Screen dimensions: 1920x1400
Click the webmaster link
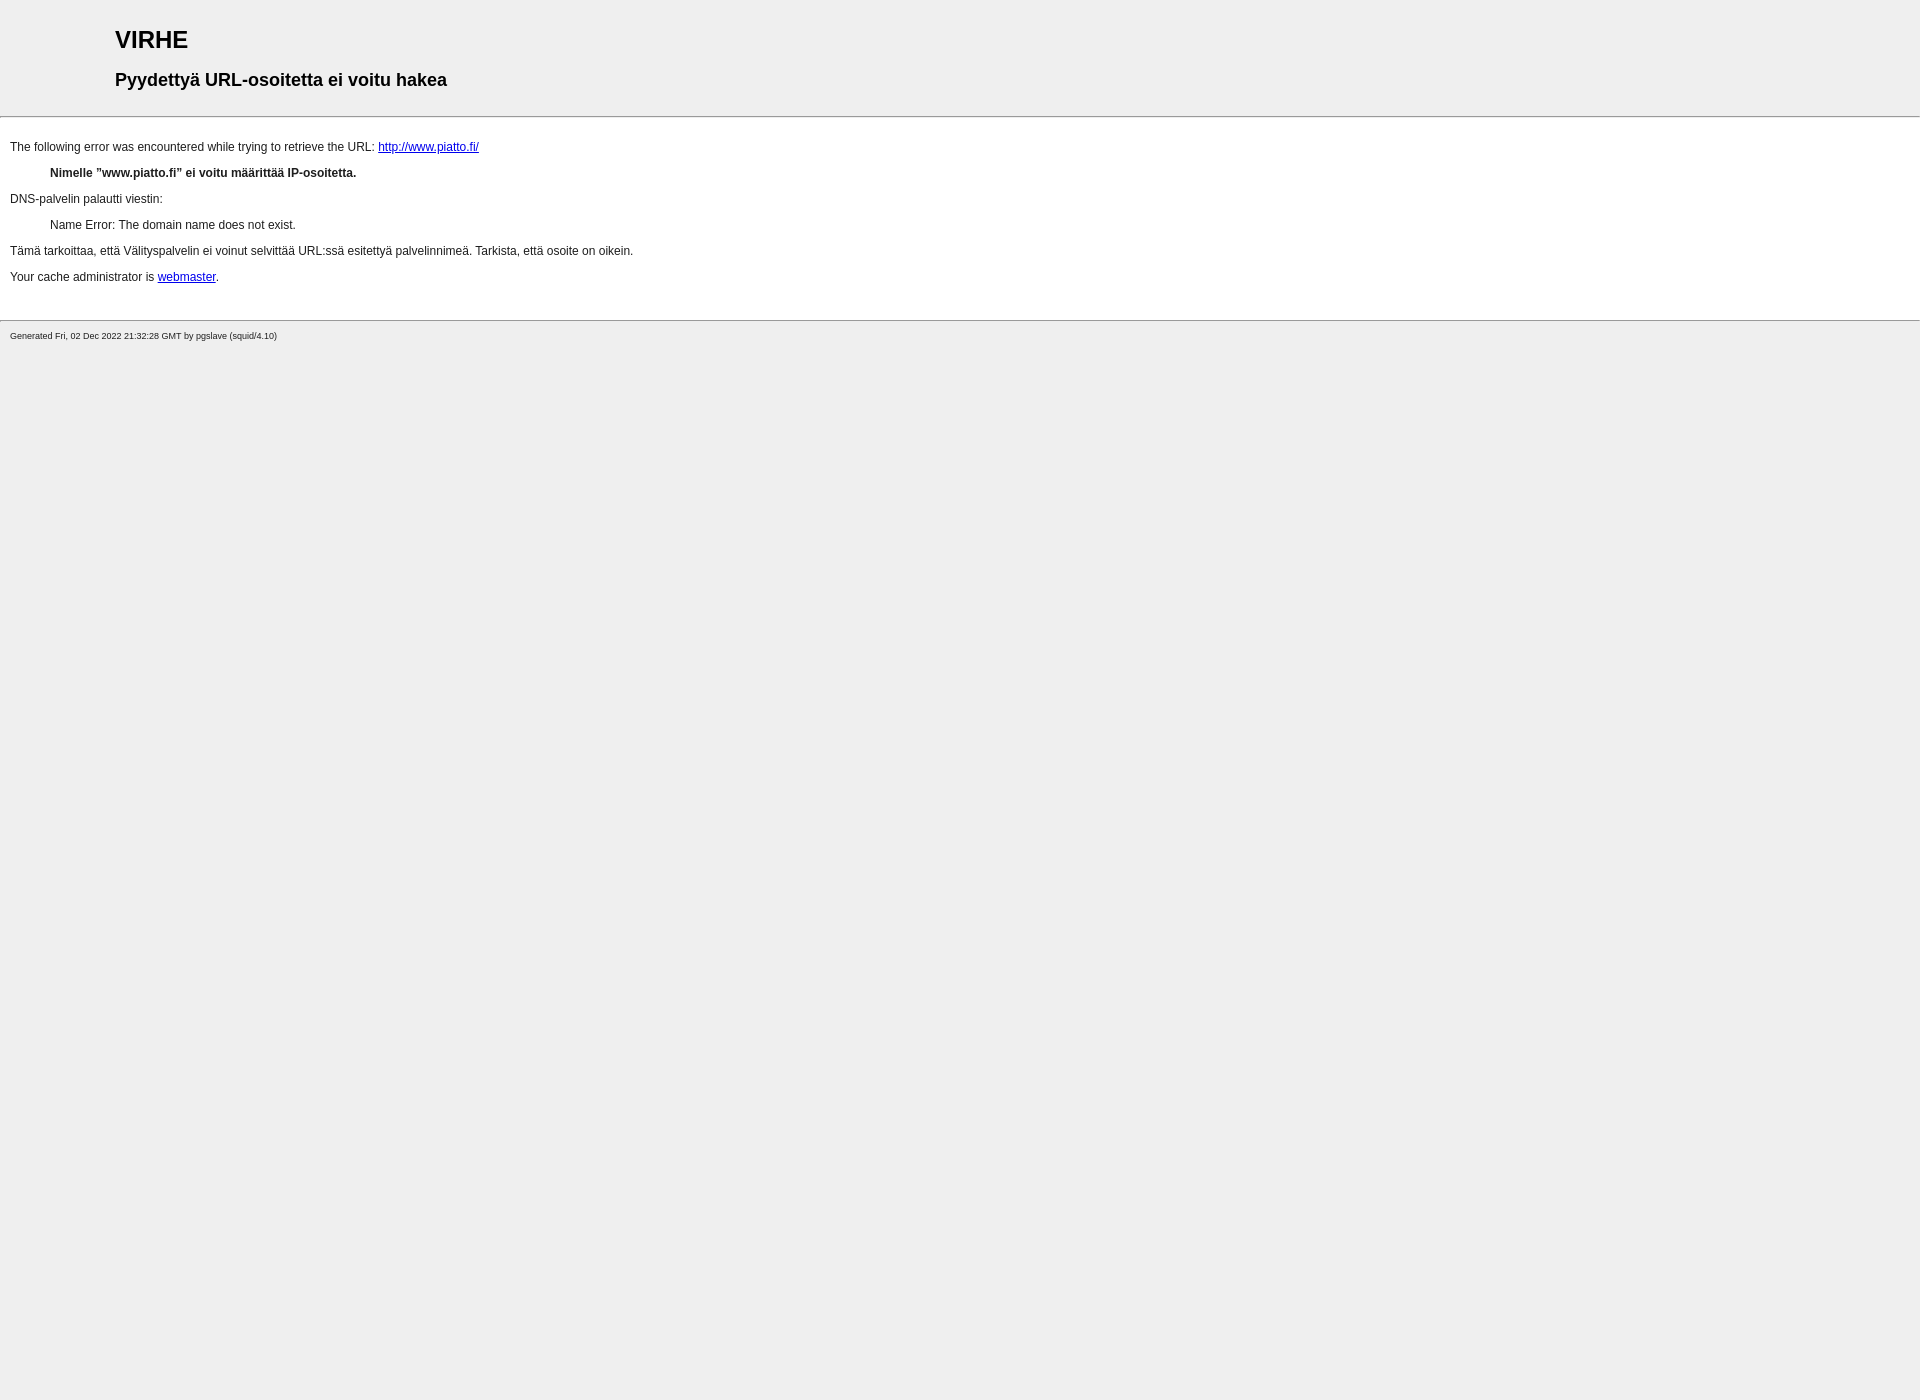pyautogui.click(x=186, y=276)
